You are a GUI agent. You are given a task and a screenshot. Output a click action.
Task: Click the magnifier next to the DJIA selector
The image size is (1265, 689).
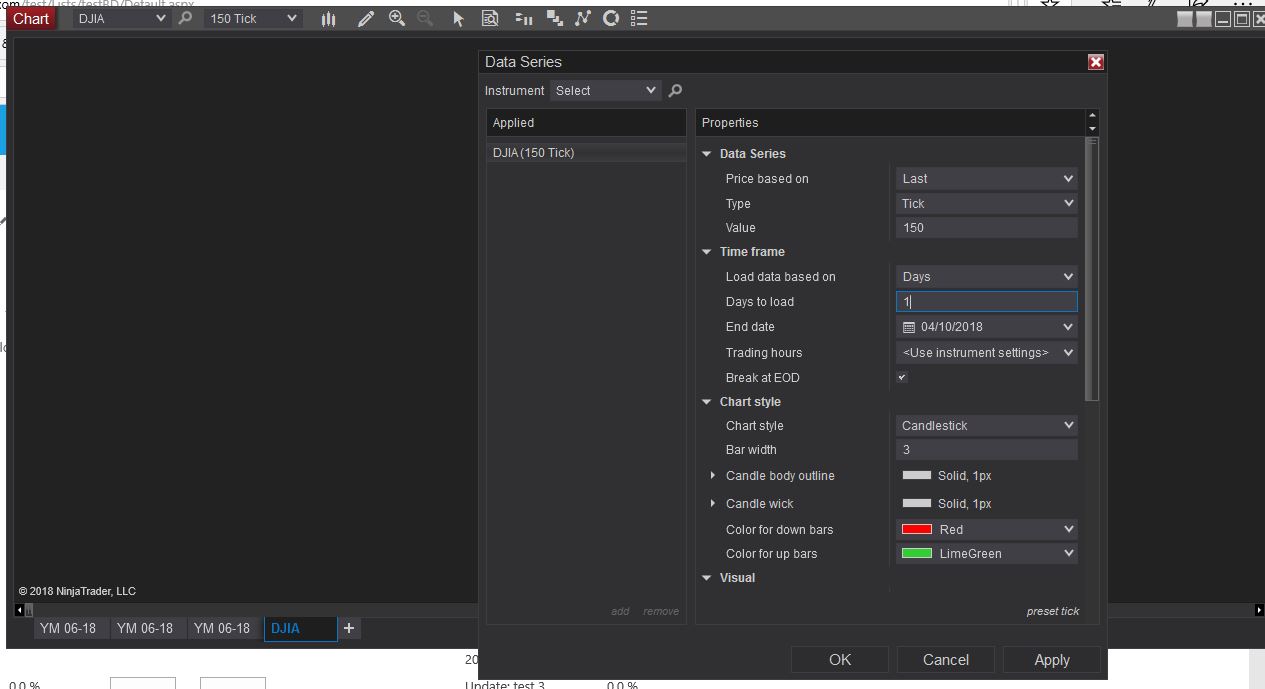coord(185,18)
